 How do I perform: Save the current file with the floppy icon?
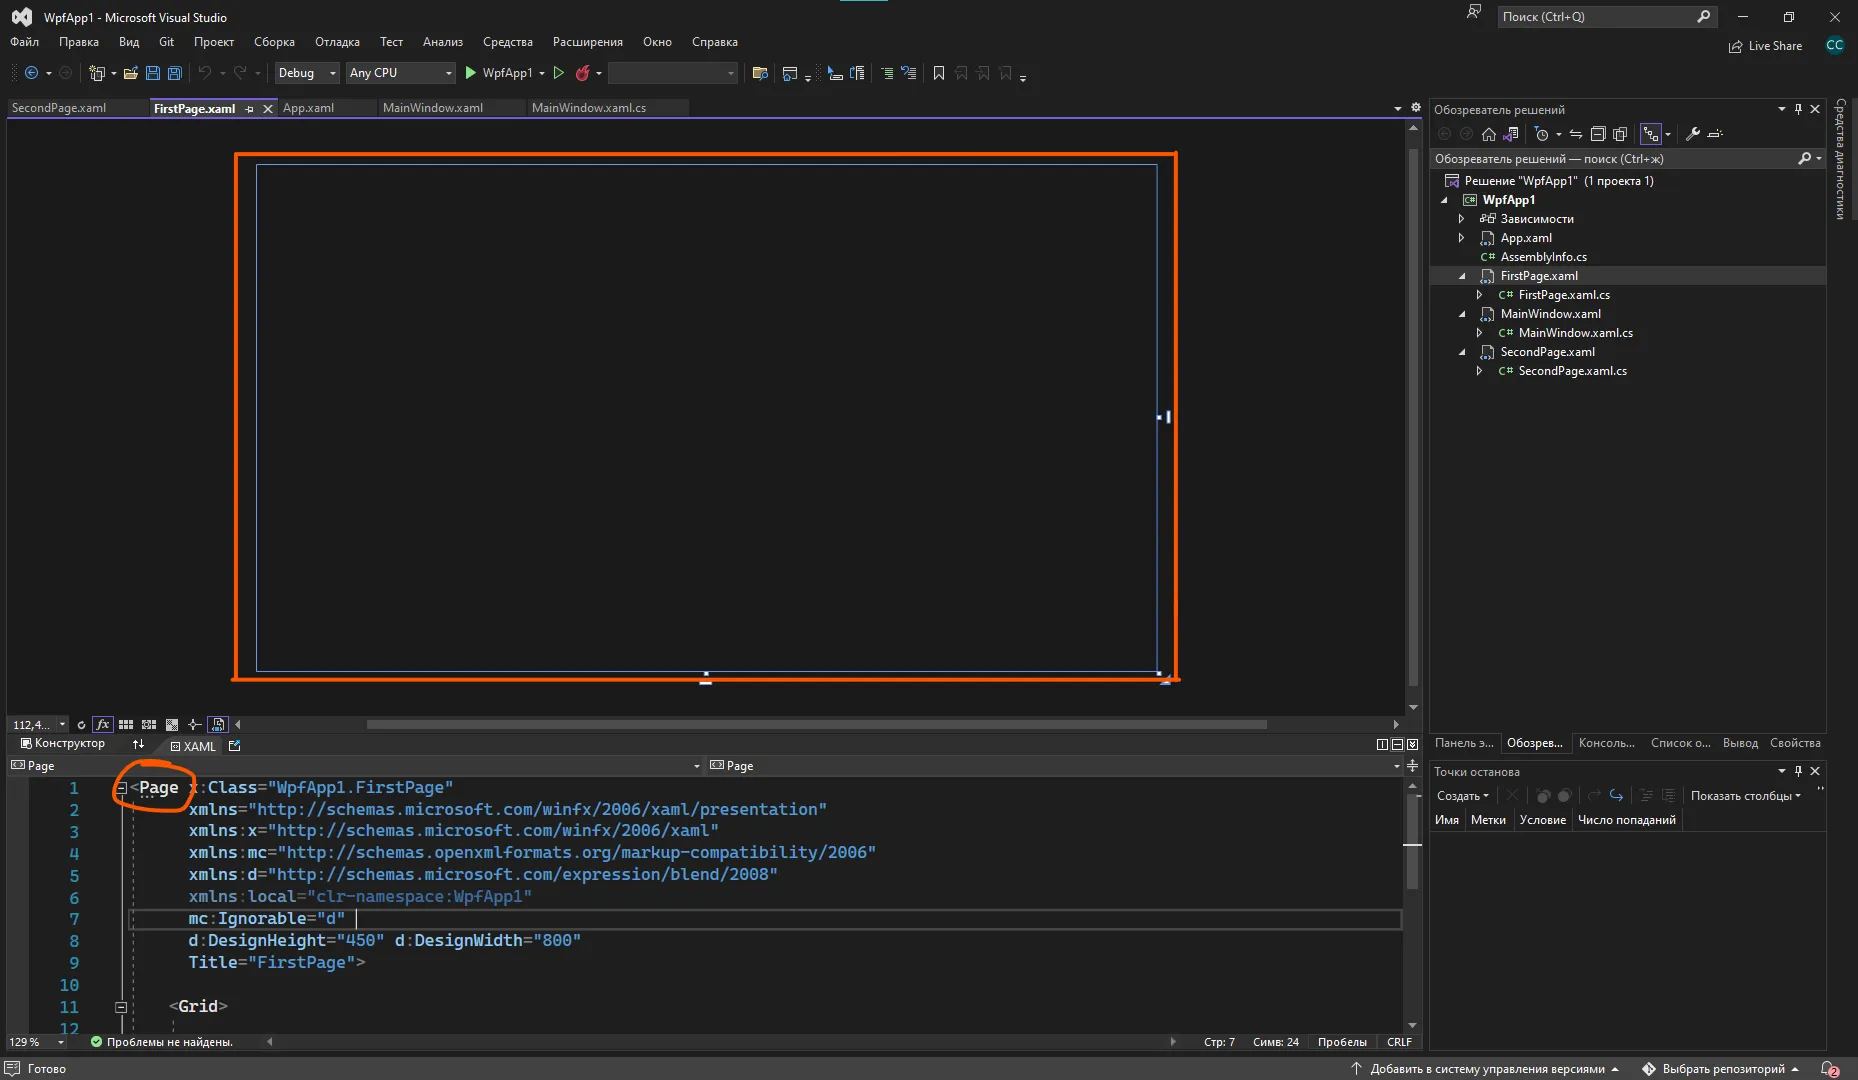pos(153,73)
